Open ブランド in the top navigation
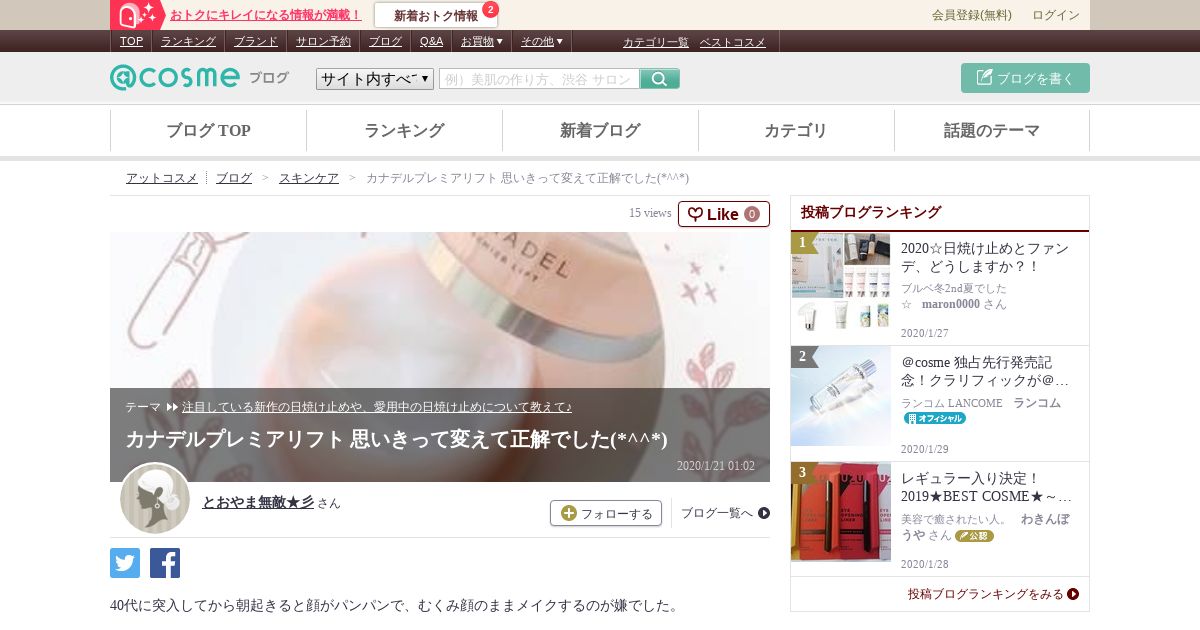 coord(256,41)
